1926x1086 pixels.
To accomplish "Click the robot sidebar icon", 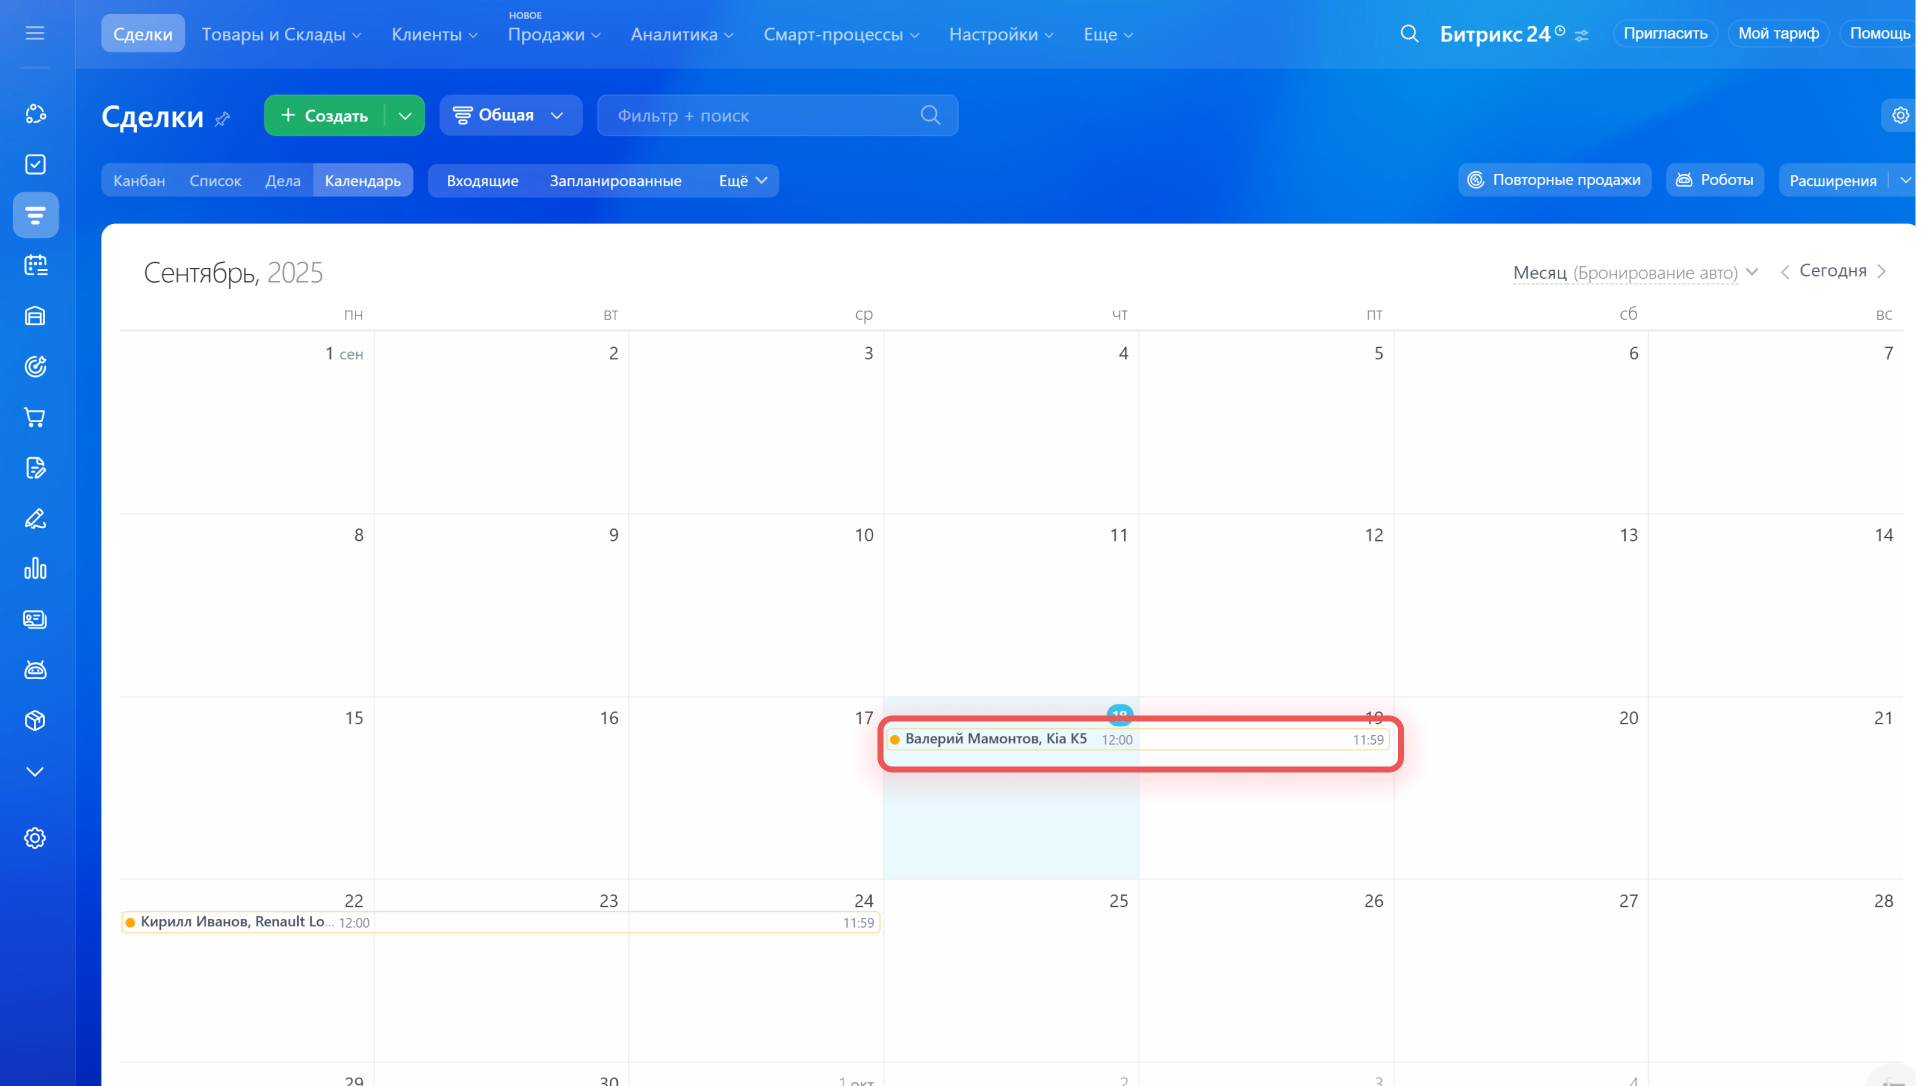I will (35, 670).
